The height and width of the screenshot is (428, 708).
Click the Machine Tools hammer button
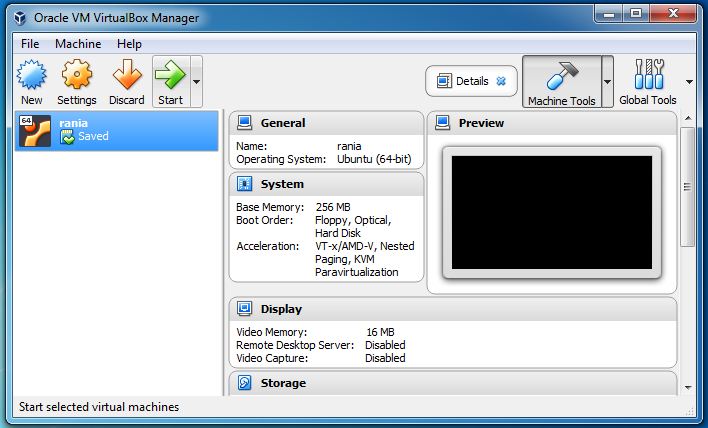(x=562, y=82)
